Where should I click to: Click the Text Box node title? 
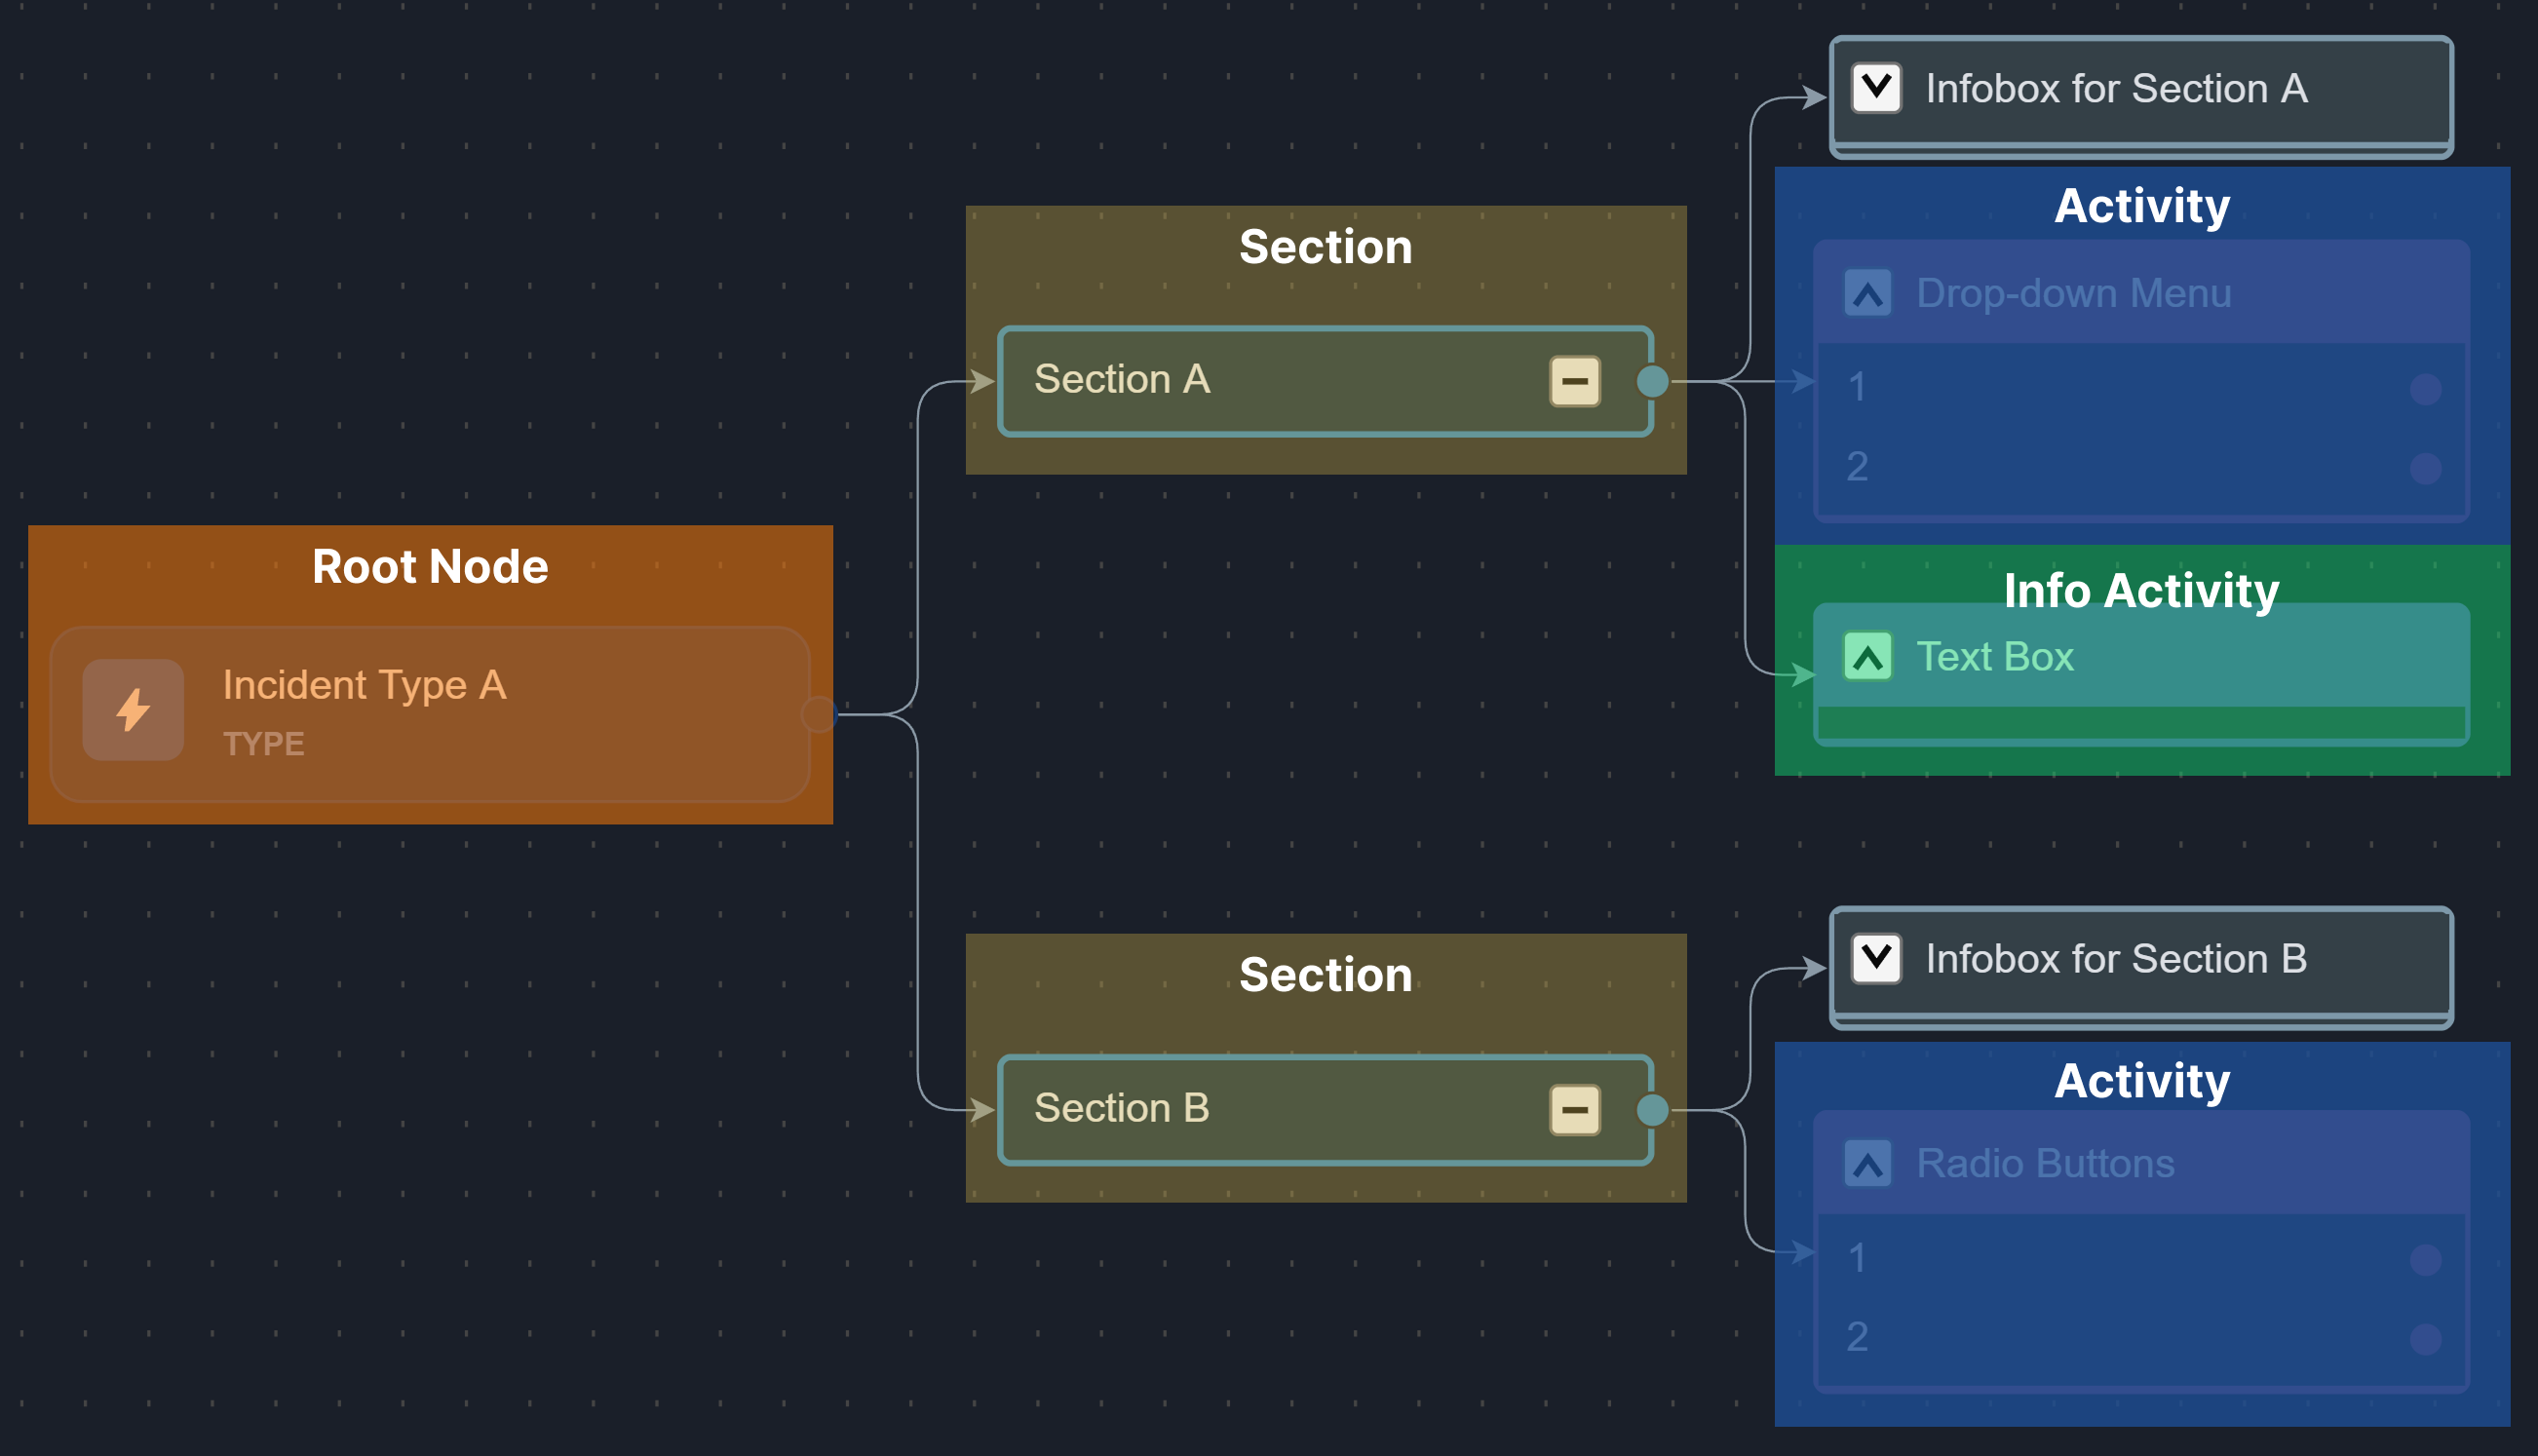[1994, 657]
